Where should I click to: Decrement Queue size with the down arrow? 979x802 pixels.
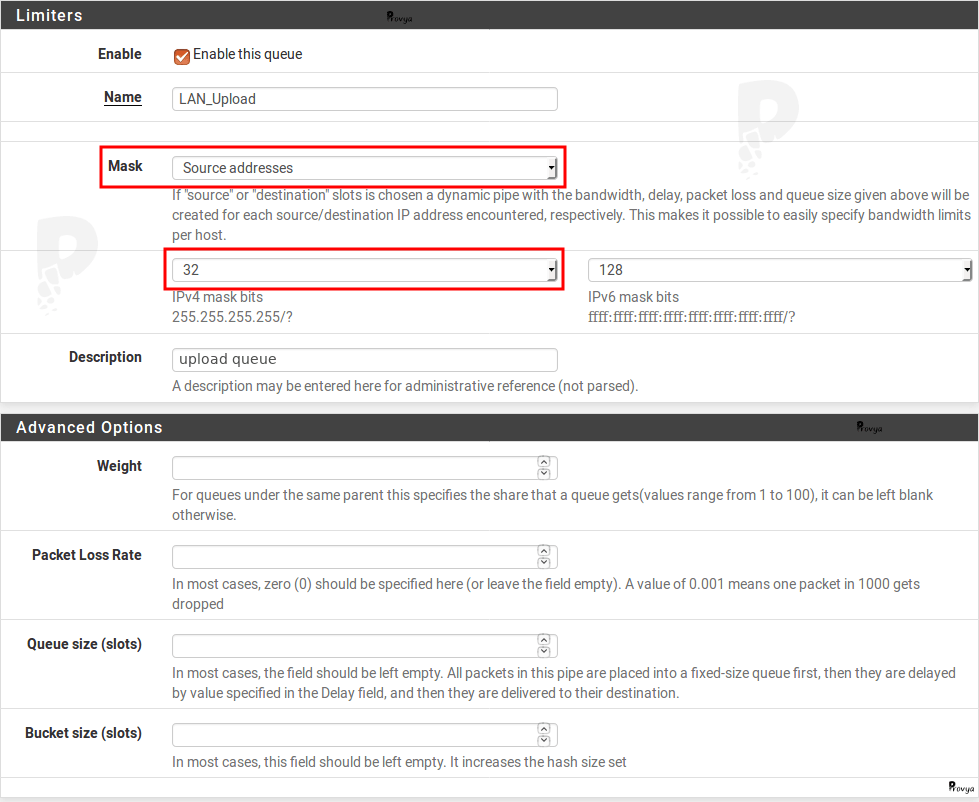point(544,651)
